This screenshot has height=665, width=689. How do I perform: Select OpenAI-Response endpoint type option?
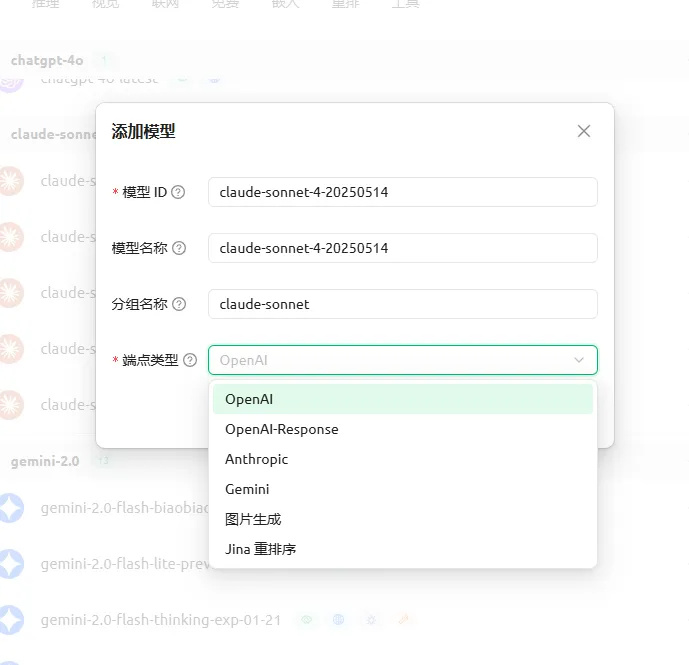point(403,429)
